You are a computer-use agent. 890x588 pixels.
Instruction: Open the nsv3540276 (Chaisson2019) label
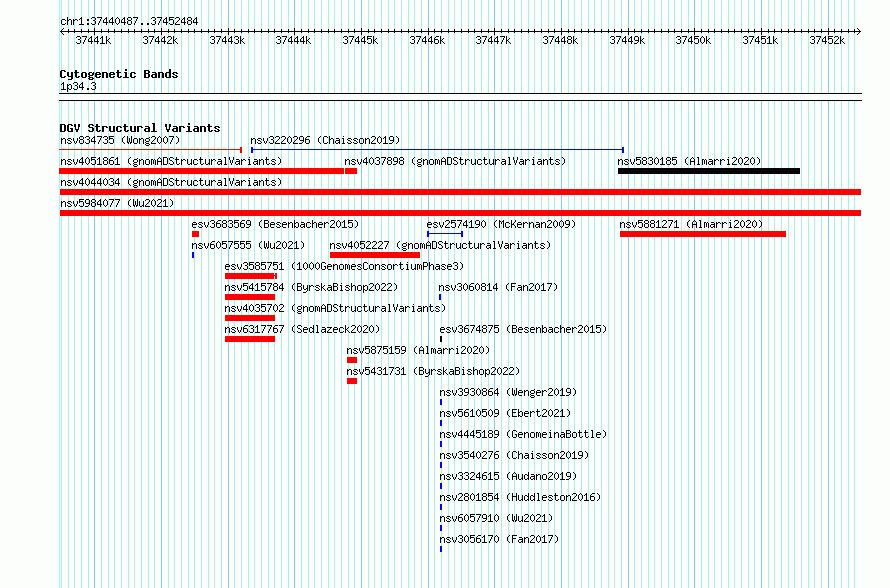[514, 455]
